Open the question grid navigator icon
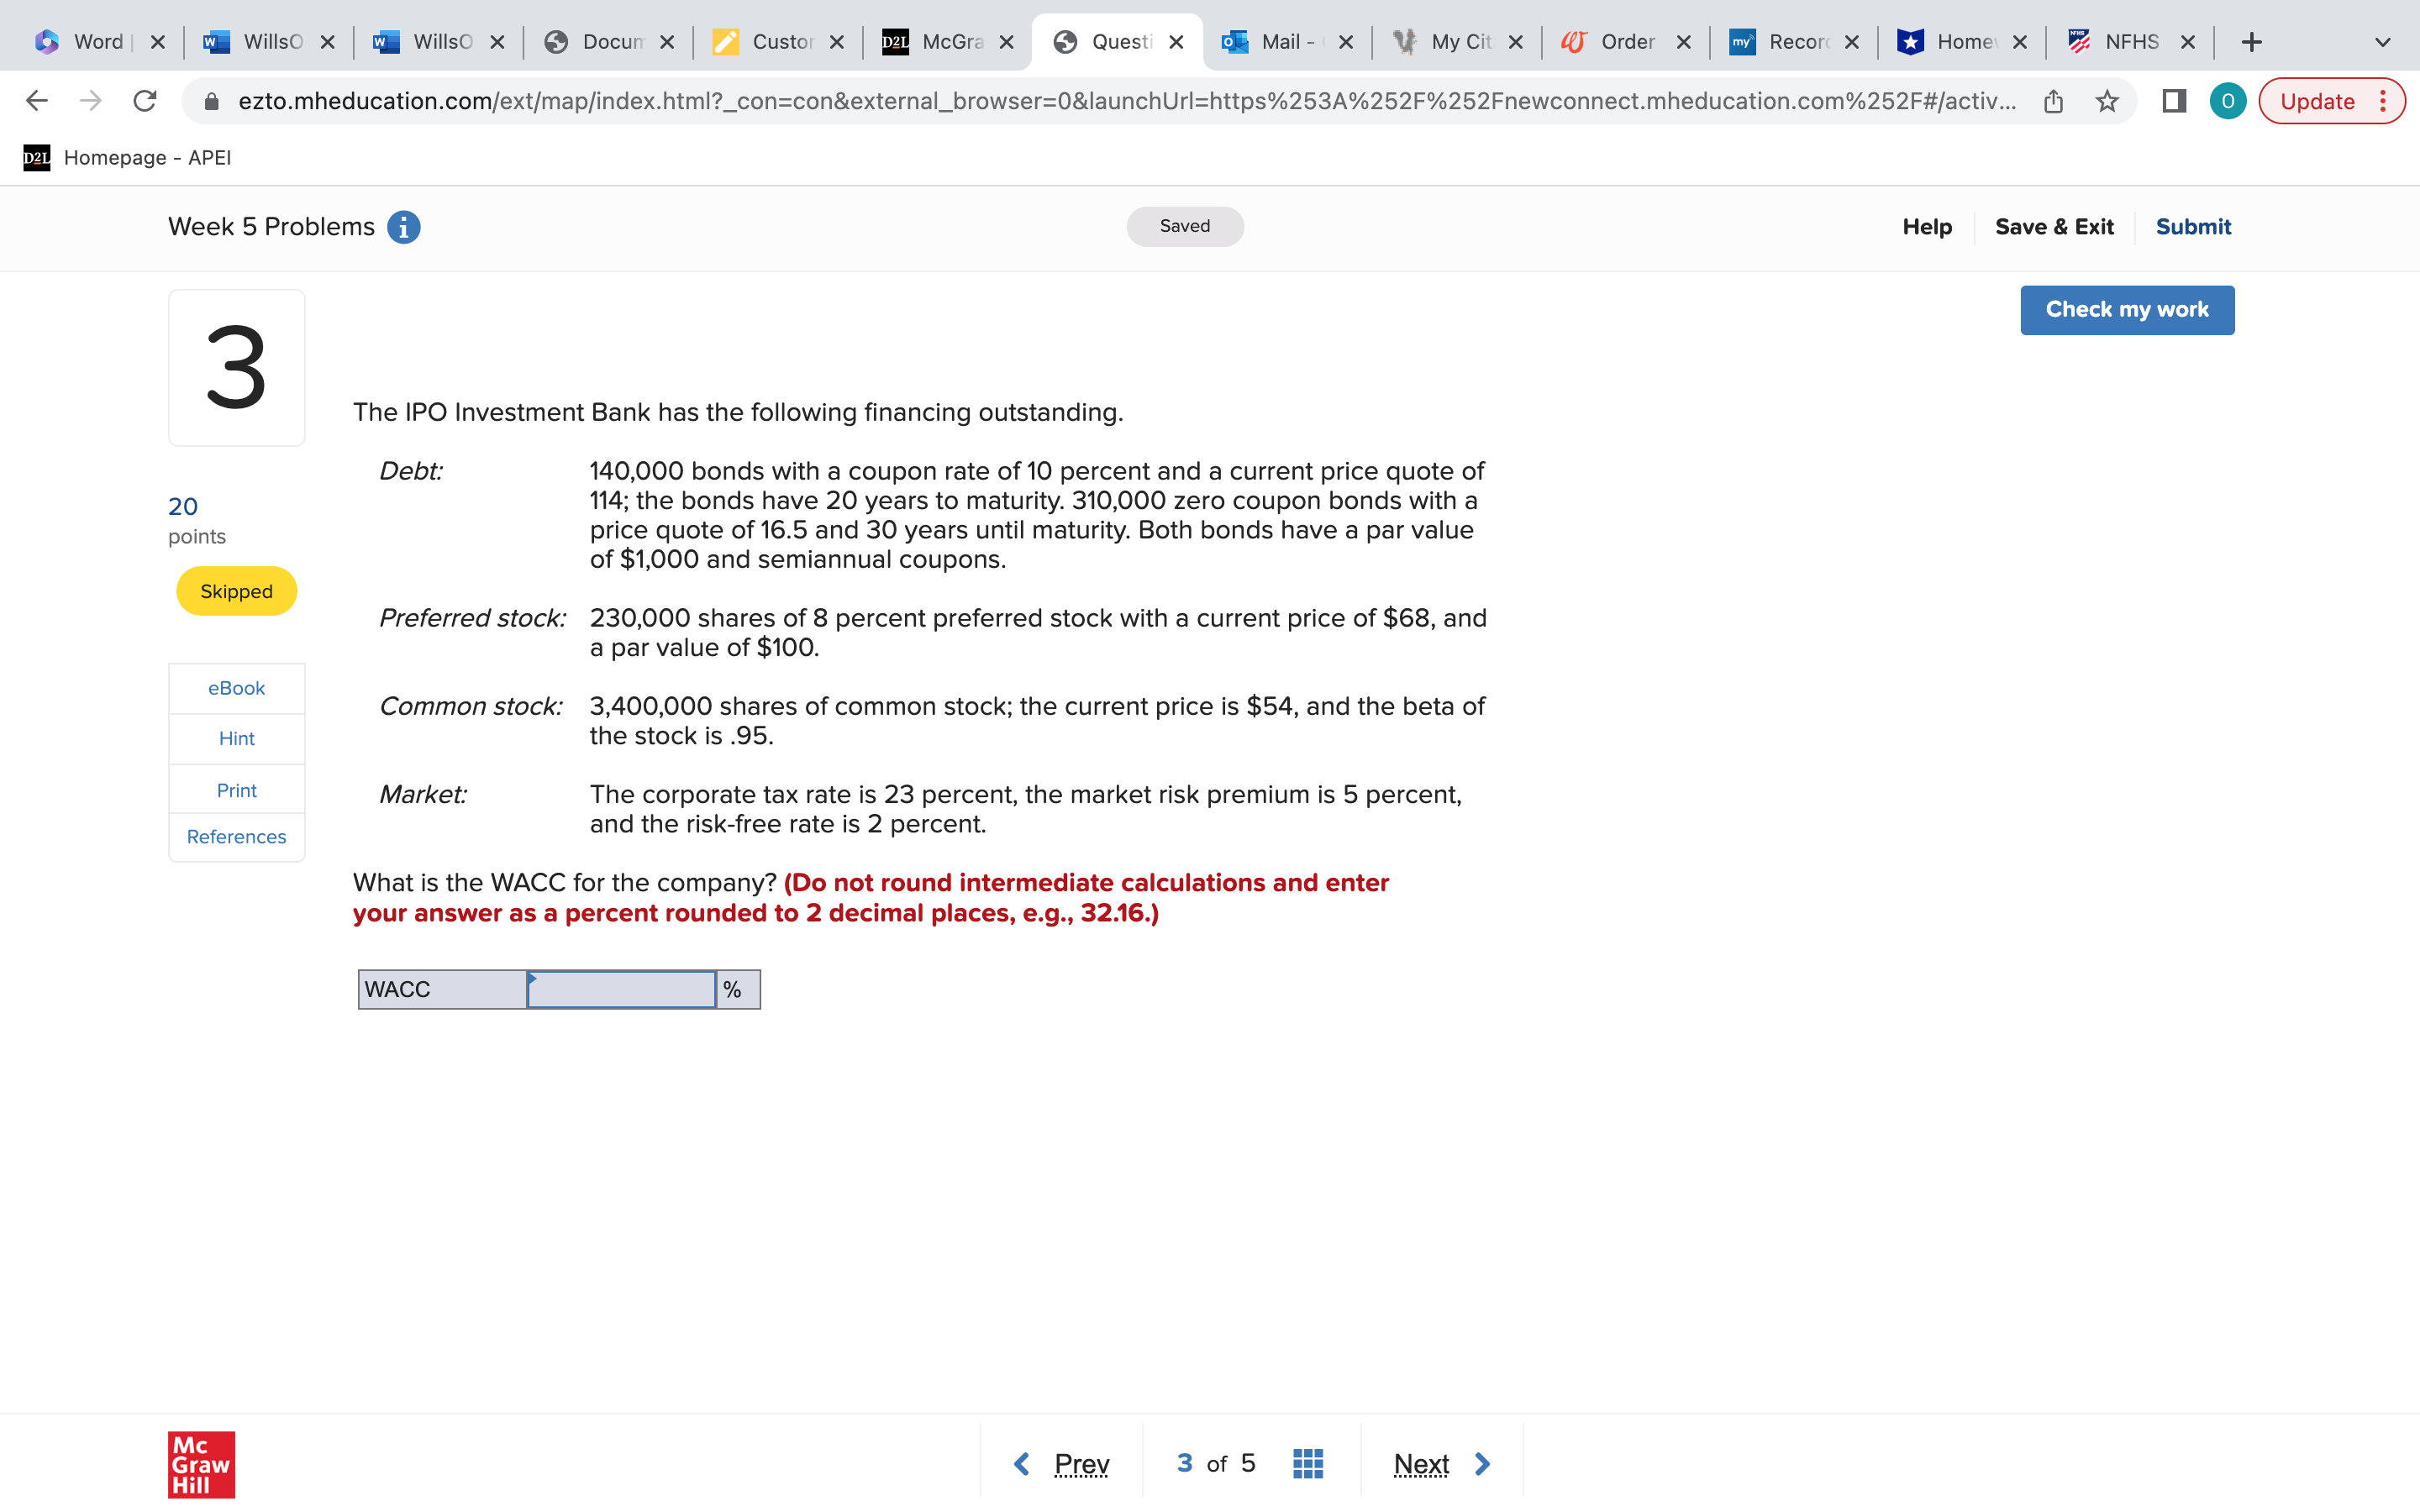 coord(1307,1463)
